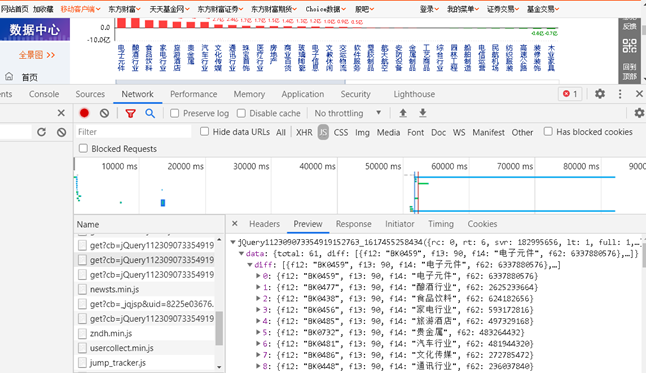Toggle the red filter funnel icon
This screenshot has height=373, width=646.
131,113
